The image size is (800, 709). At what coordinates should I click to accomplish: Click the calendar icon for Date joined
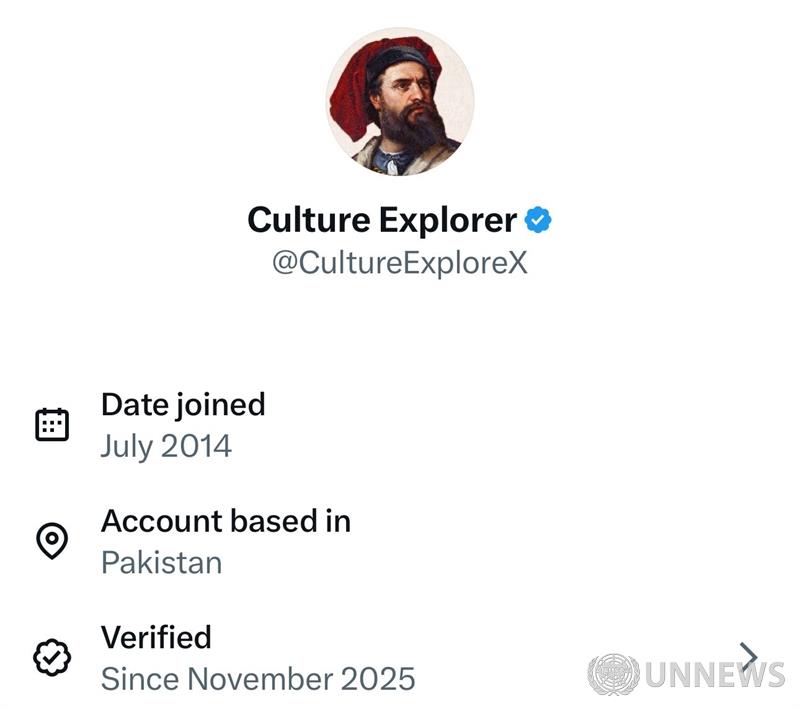[52, 425]
